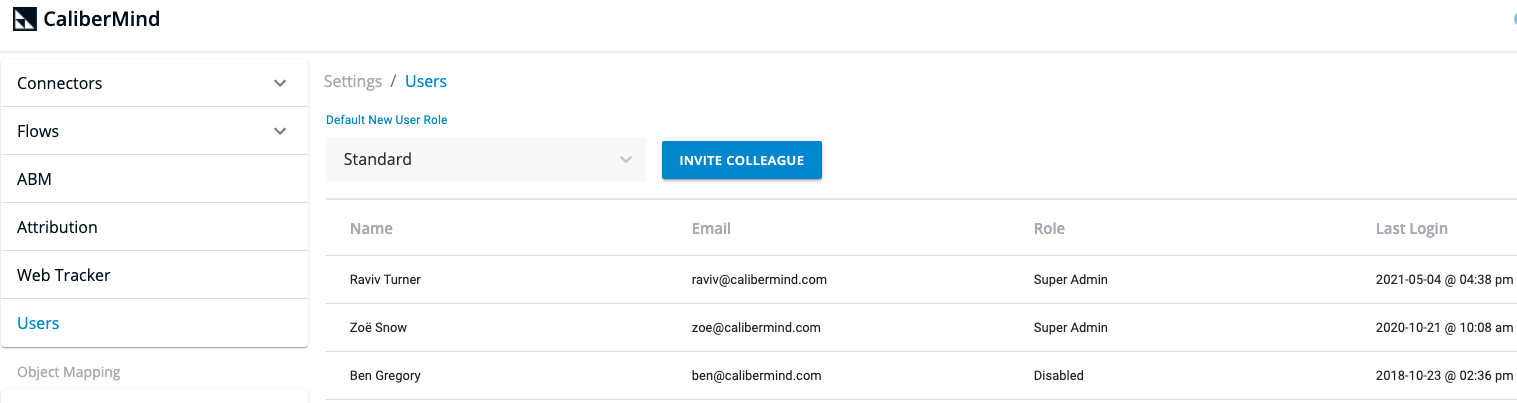1517x403 pixels.
Task: Sort by the Name column header
Action: click(x=371, y=228)
